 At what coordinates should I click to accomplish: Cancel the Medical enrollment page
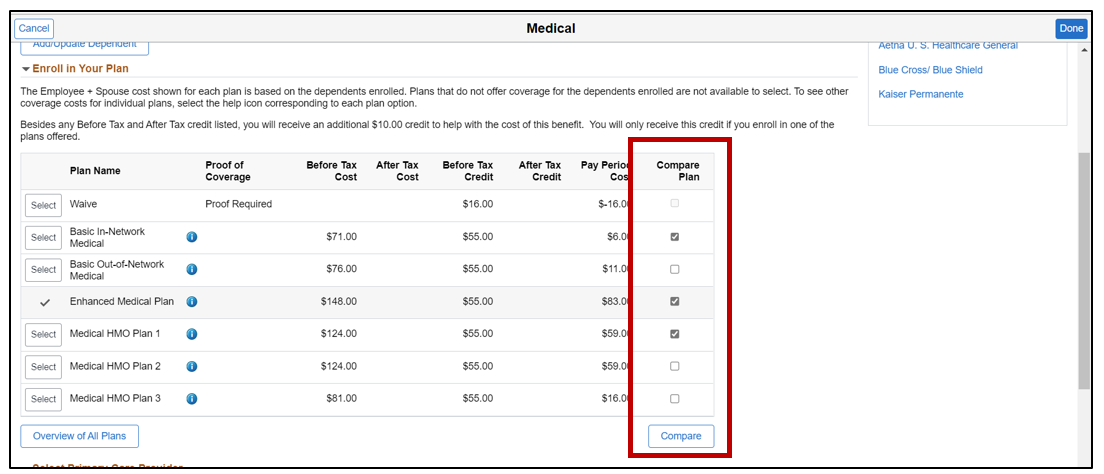click(x=33, y=29)
